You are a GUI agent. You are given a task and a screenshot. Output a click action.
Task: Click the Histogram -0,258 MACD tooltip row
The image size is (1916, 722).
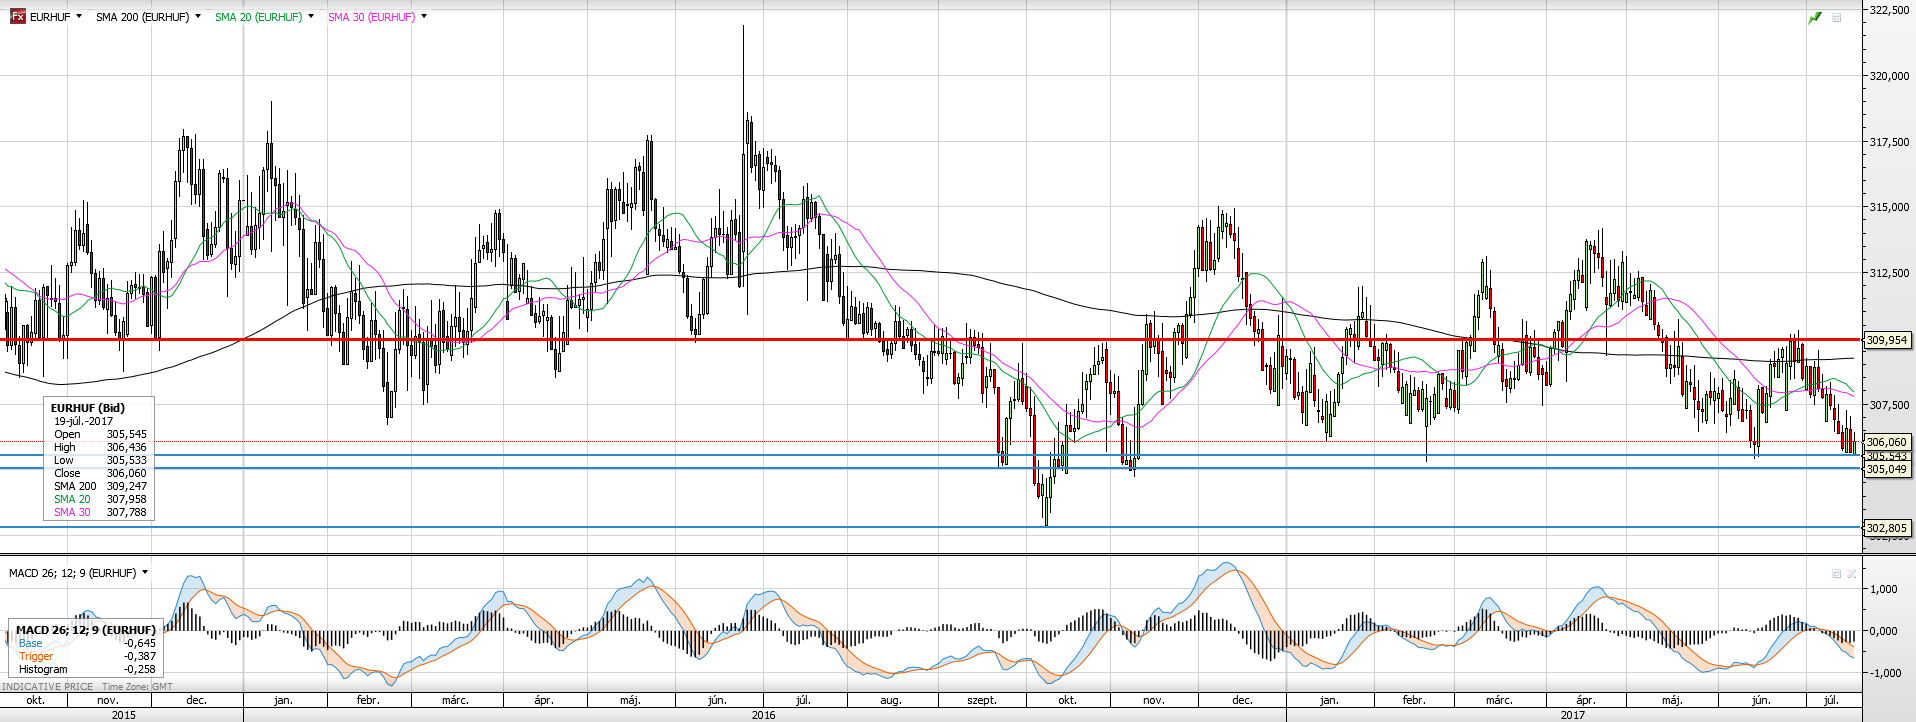pos(87,669)
